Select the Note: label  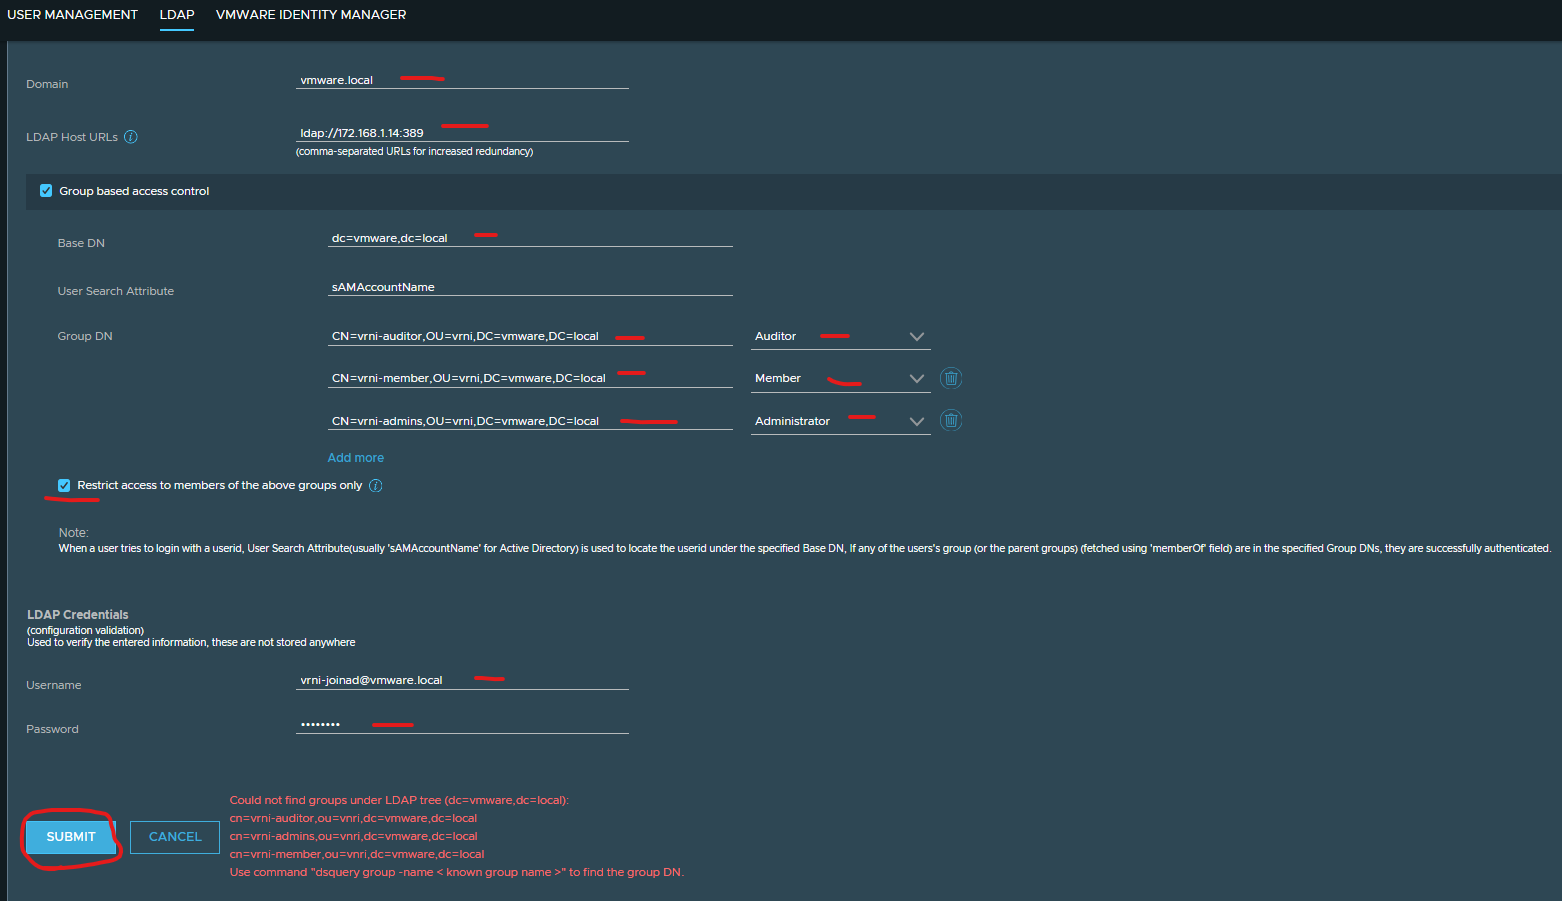click(73, 533)
